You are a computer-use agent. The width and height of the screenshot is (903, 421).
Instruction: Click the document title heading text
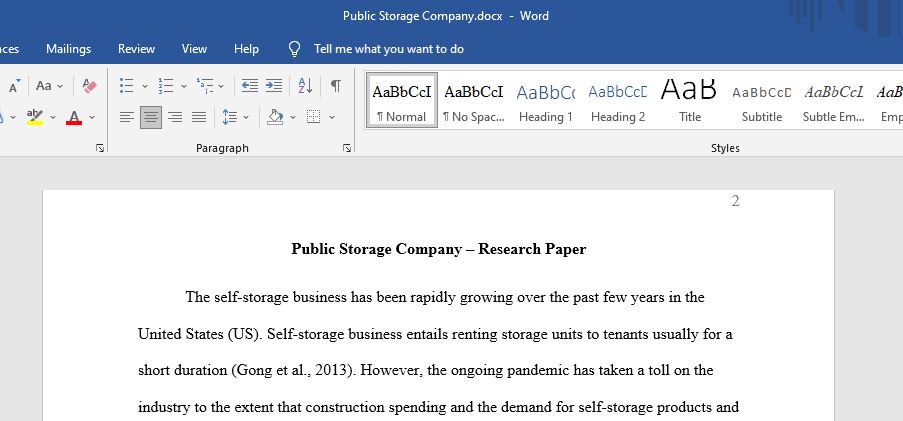pyautogui.click(x=438, y=249)
